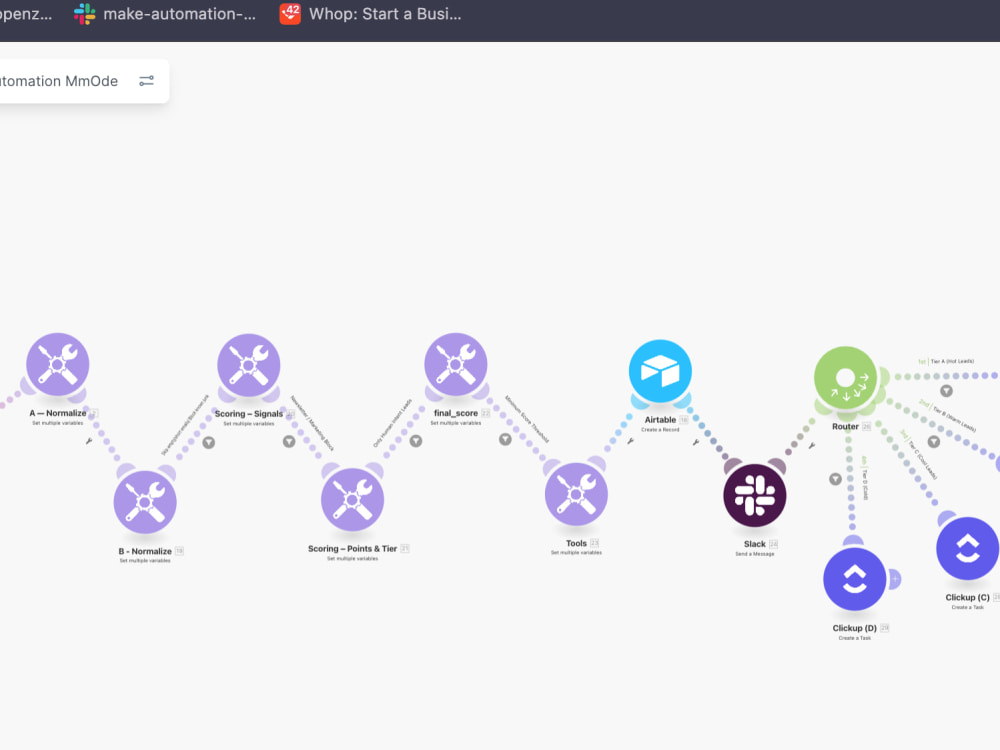Open the Tier D (Cold) route filter

835,478
